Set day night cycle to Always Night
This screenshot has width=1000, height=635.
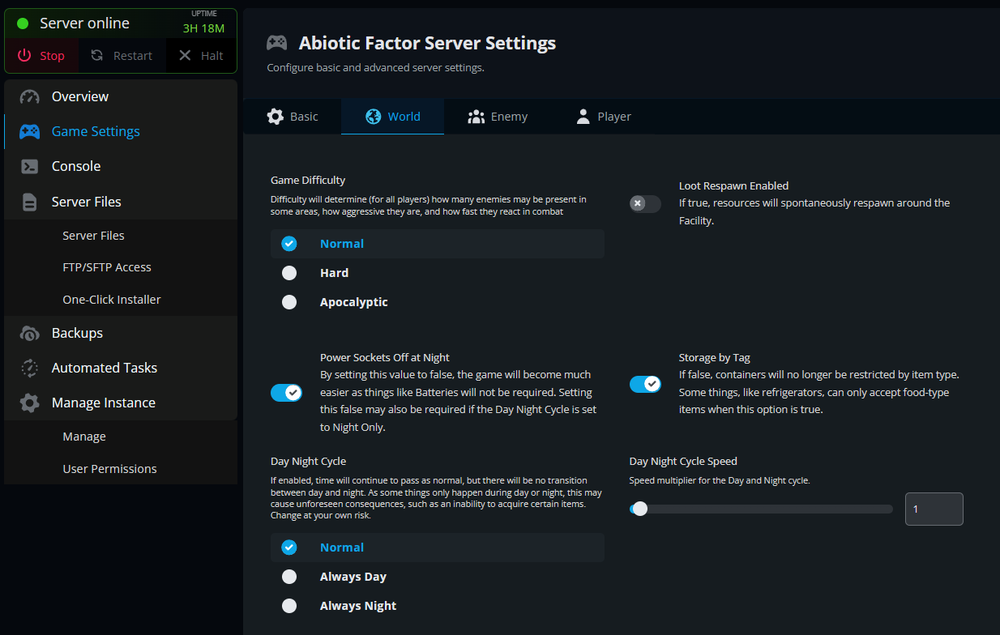(x=438, y=606)
